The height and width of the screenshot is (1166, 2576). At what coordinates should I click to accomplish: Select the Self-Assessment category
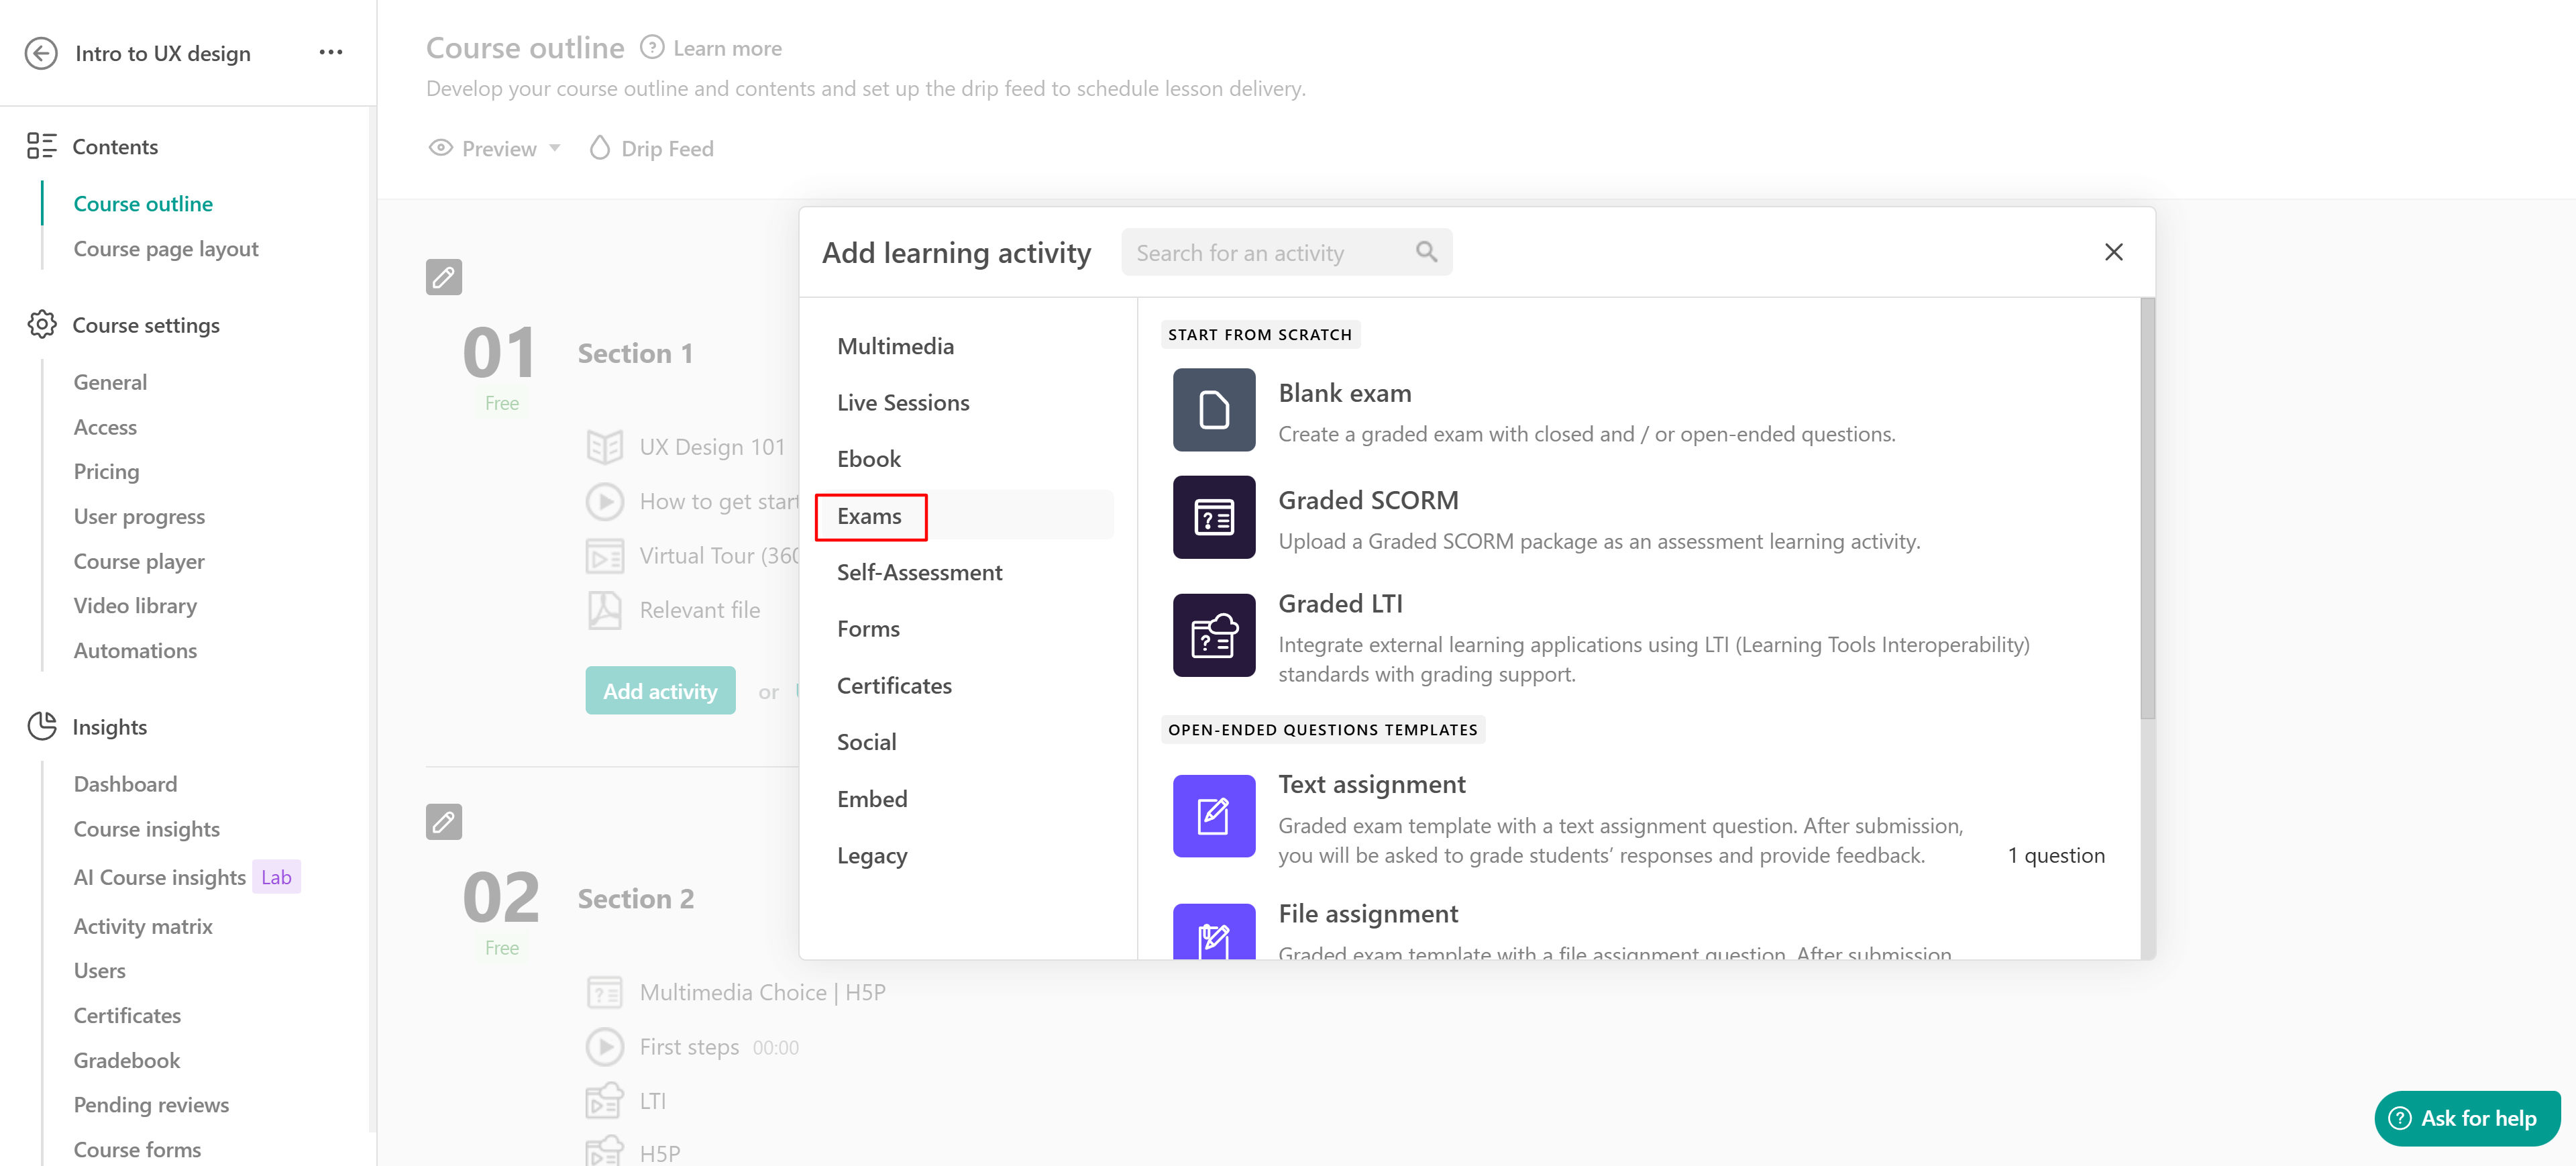click(919, 572)
